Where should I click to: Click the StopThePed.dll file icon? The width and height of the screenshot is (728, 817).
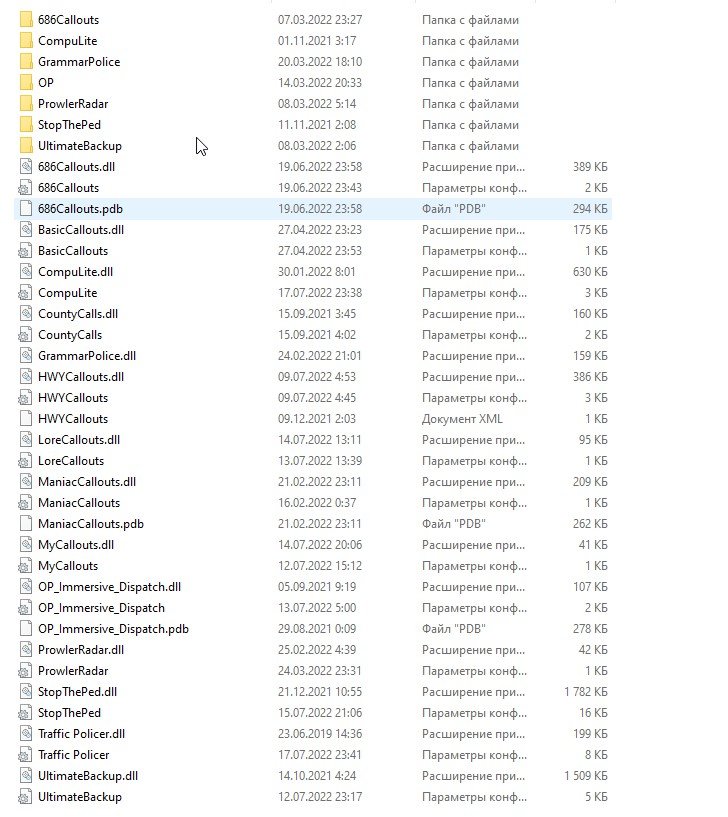(x=26, y=691)
